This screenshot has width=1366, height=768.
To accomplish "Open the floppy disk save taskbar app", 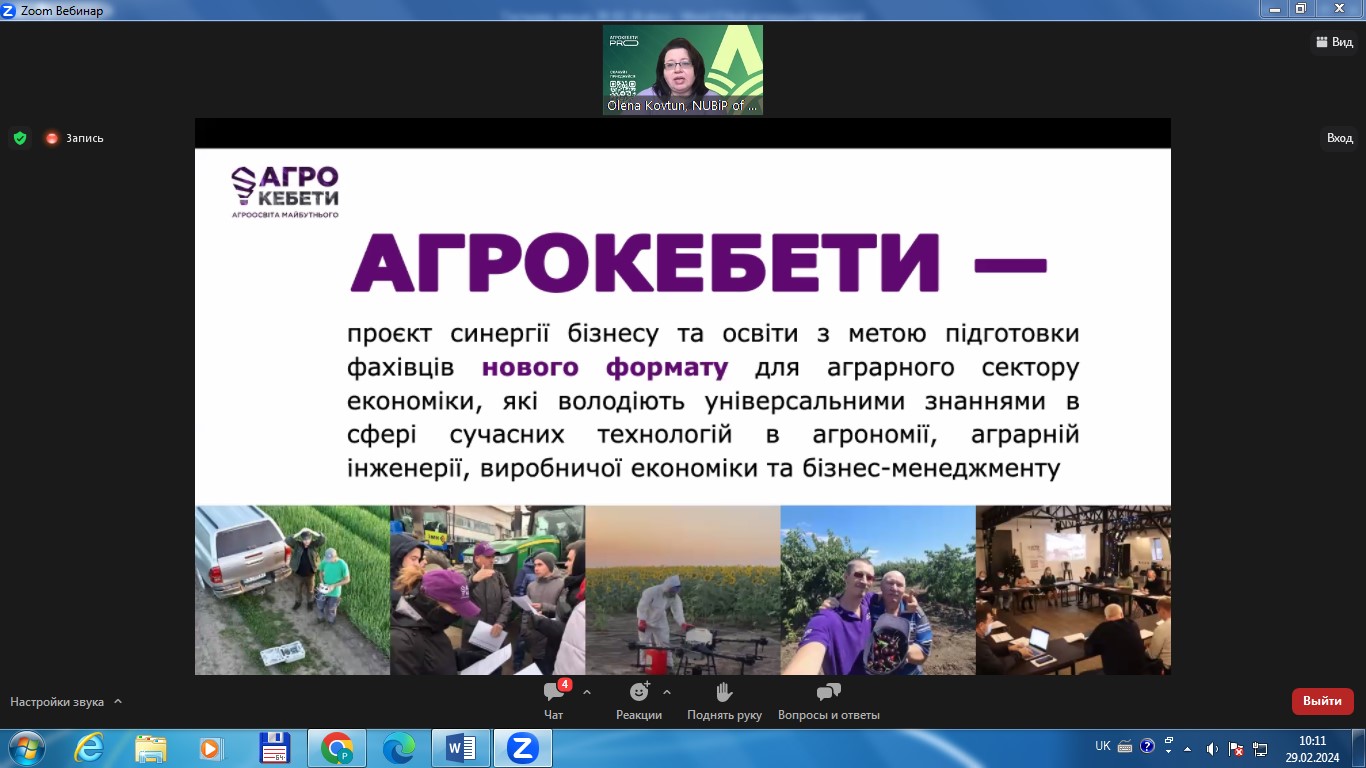I will [274, 748].
